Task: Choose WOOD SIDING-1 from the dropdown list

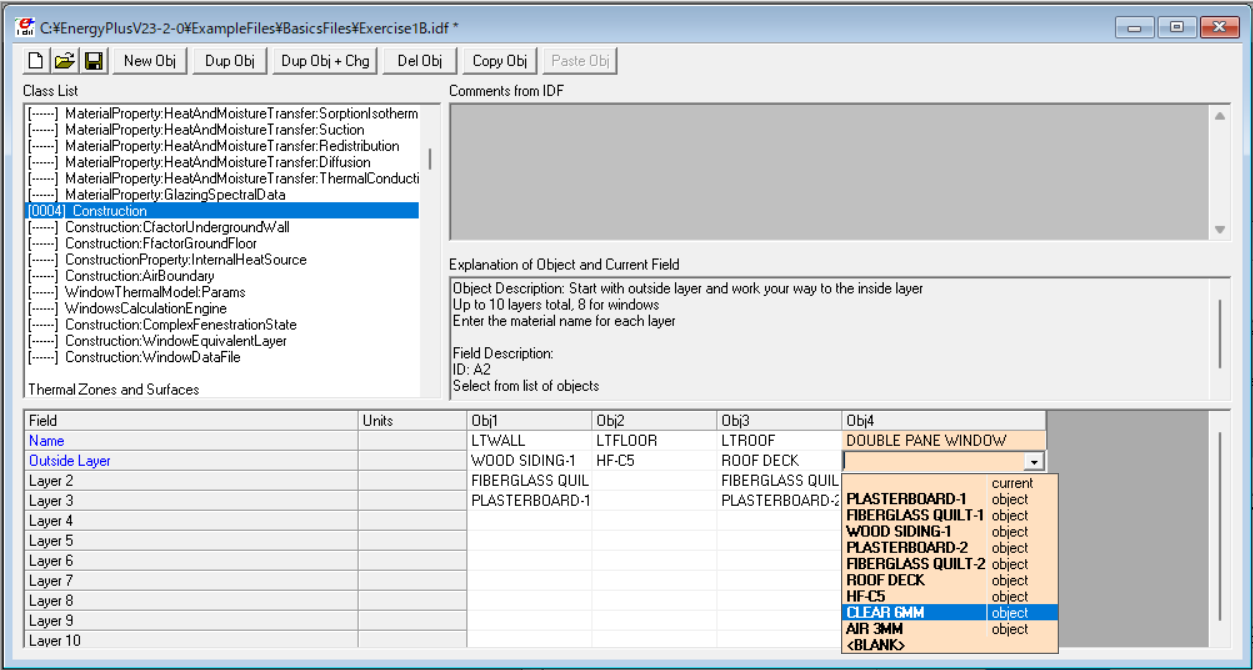Action: [950, 531]
